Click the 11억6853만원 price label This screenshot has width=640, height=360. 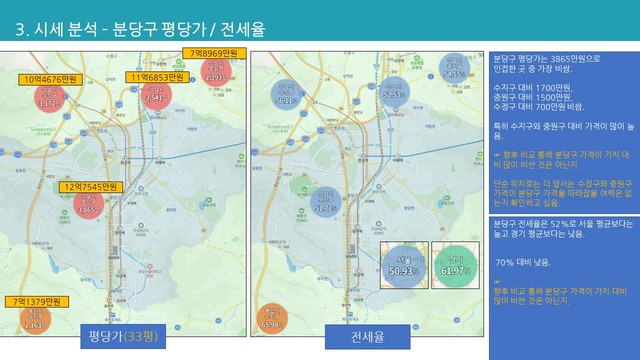point(157,77)
